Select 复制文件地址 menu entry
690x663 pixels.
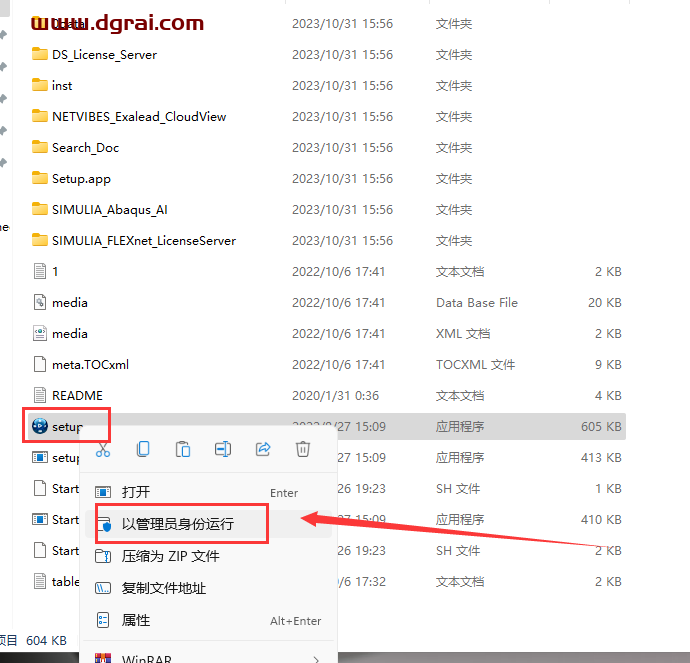click(x=163, y=588)
